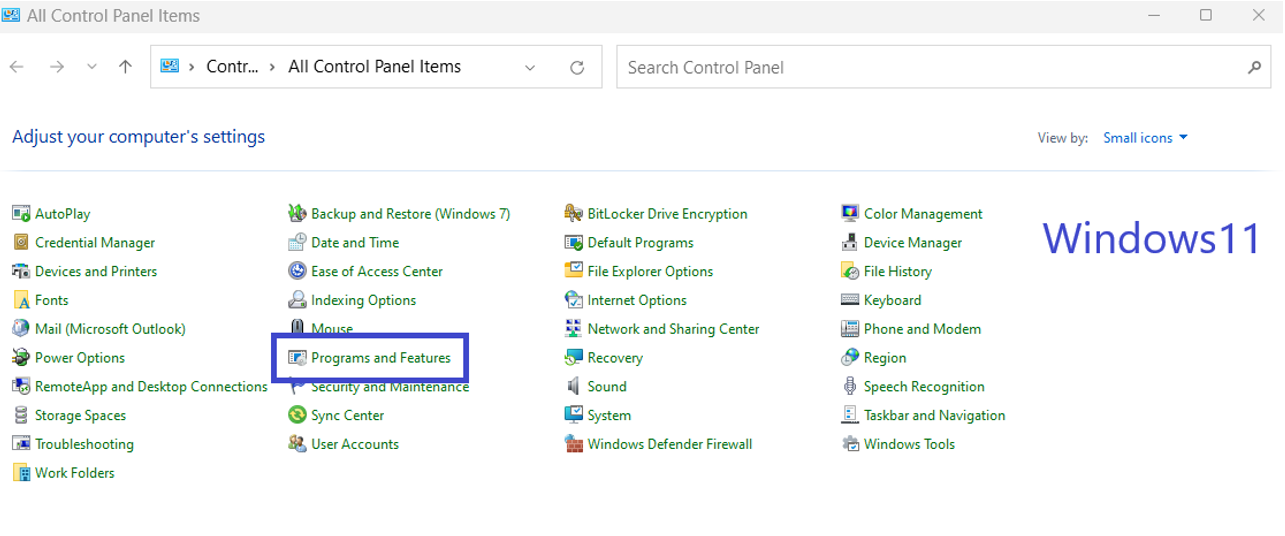The width and height of the screenshot is (1285, 536).
Task: Open the User Accounts link
Action: [x=354, y=444]
